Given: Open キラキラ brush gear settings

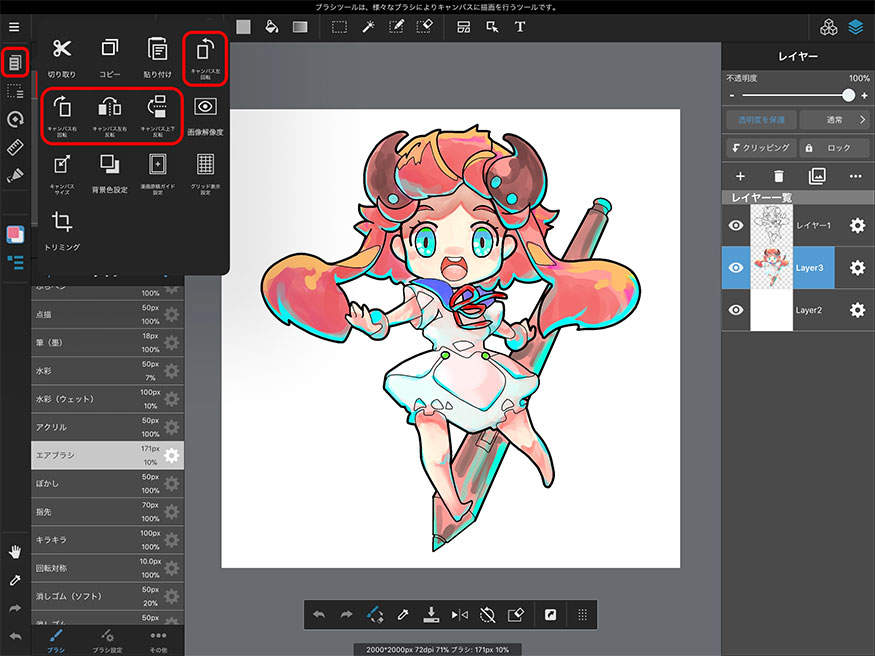Looking at the screenshot, I should point(172,539).
